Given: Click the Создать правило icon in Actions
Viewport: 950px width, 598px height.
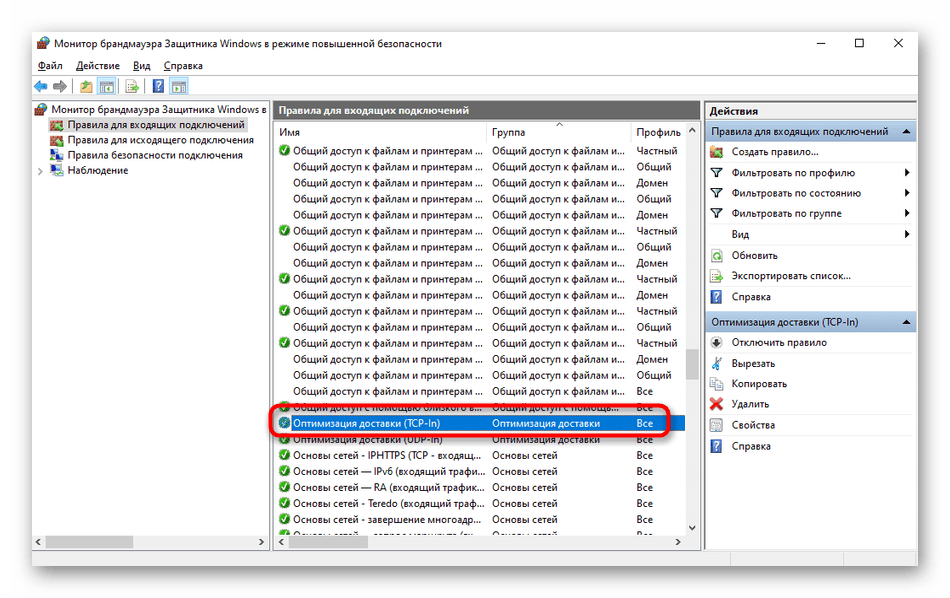Looking at the screenshot, I should click(717, 152).
